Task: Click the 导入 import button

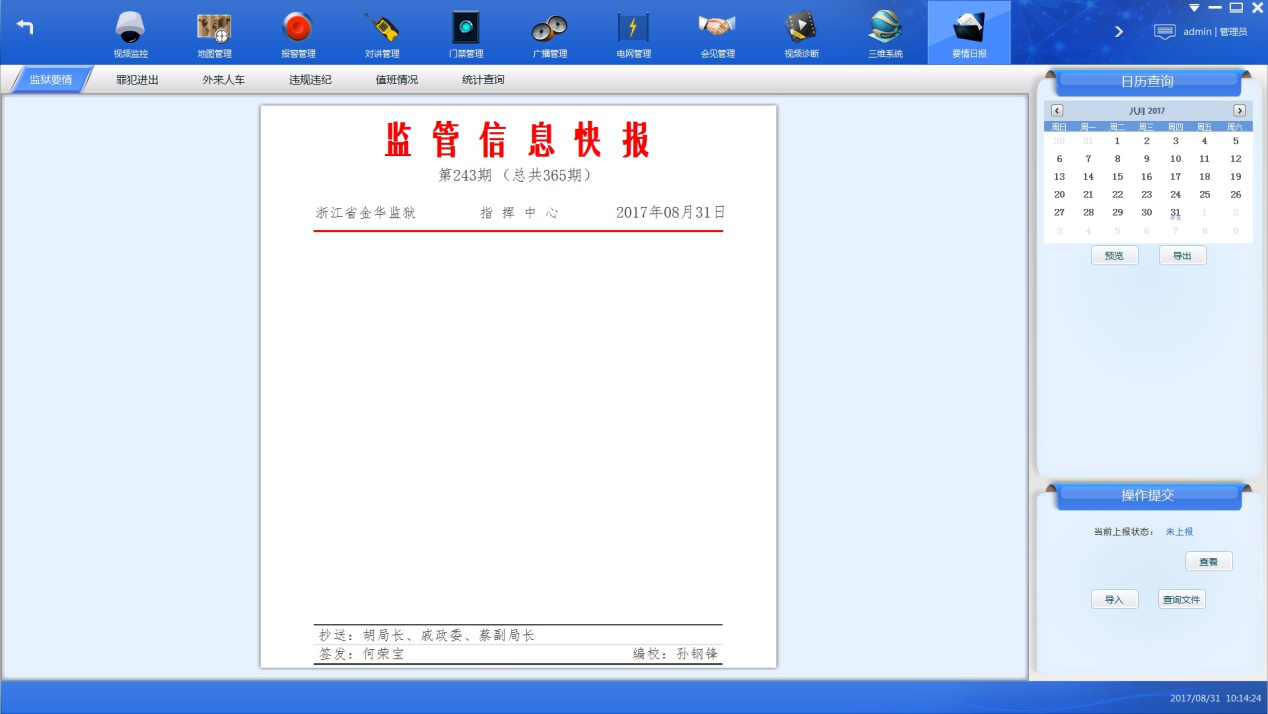Action: (x=1114, y=600)
